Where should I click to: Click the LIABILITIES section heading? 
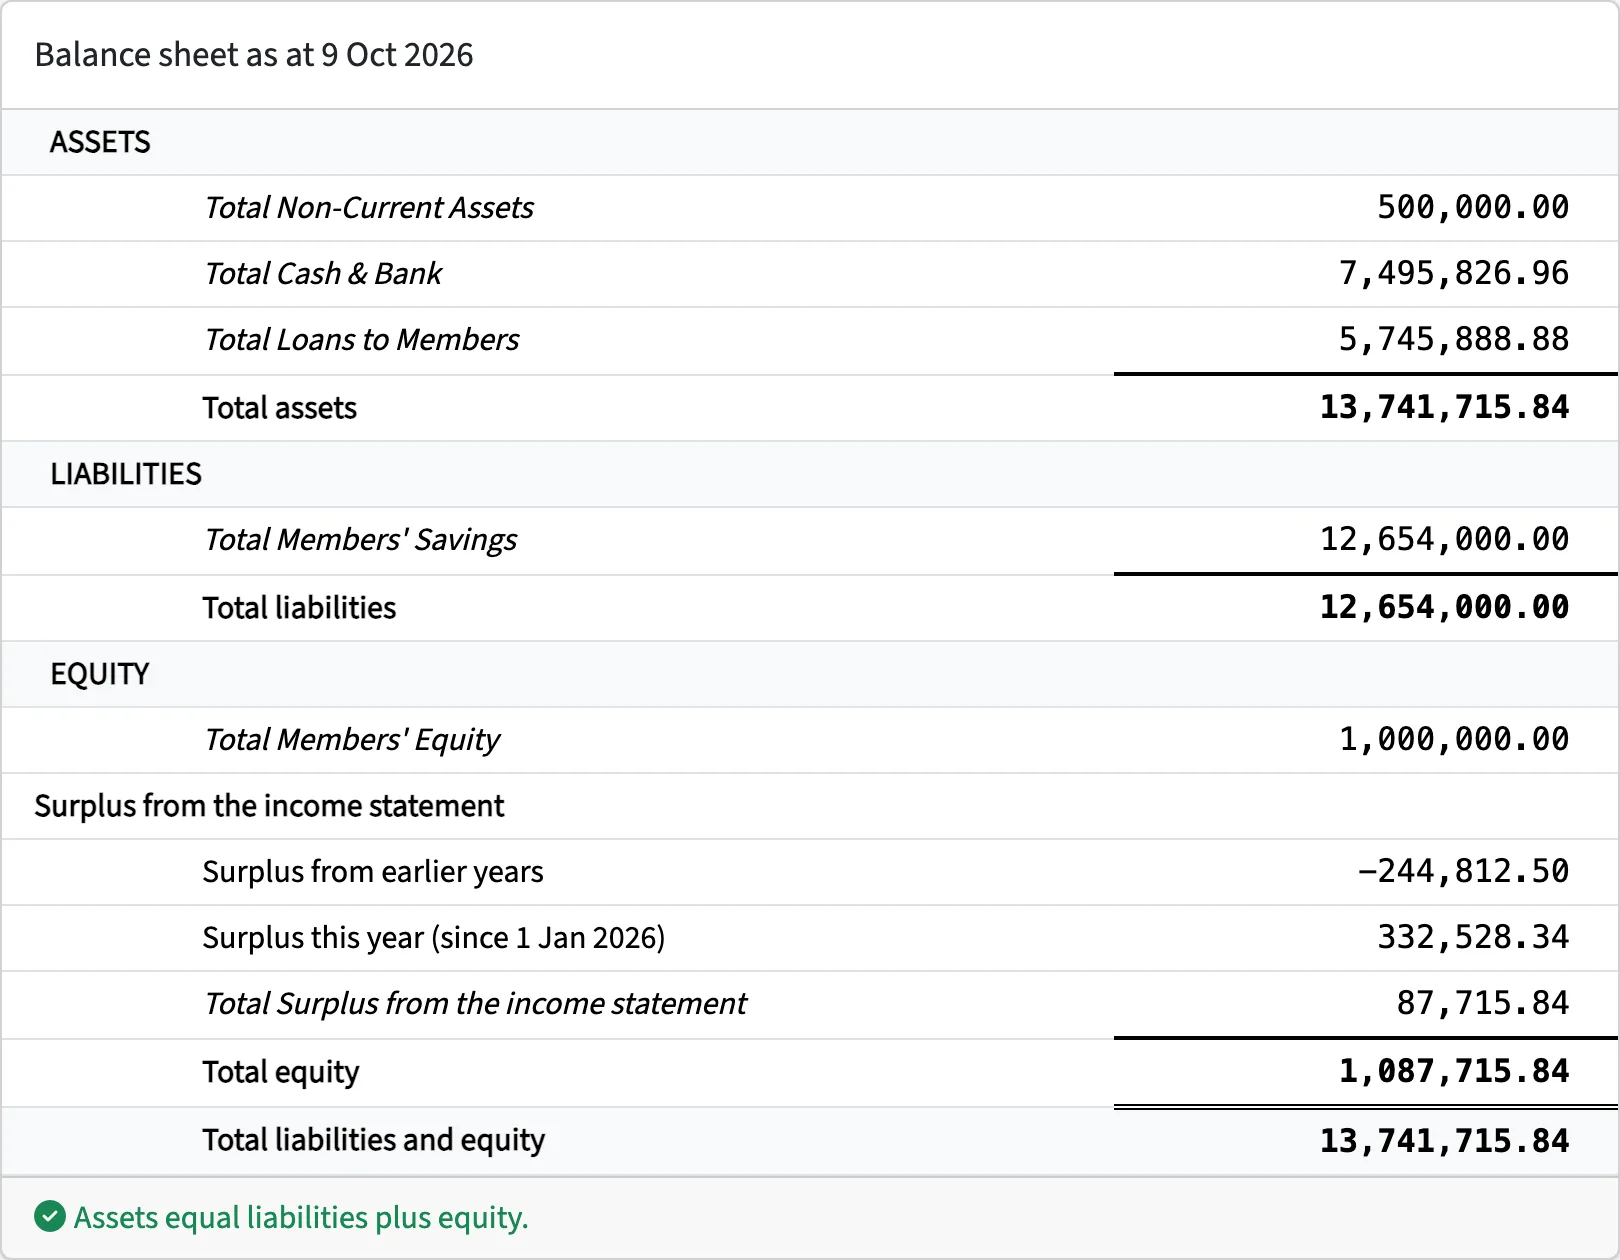pos(126,474)
